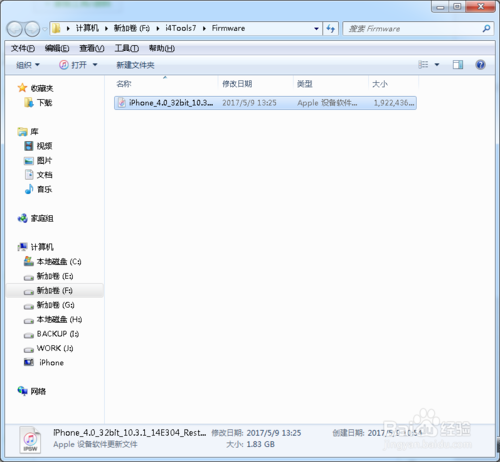
Task: Click the homegroup icon beside 家庭组
Action: 22,218
